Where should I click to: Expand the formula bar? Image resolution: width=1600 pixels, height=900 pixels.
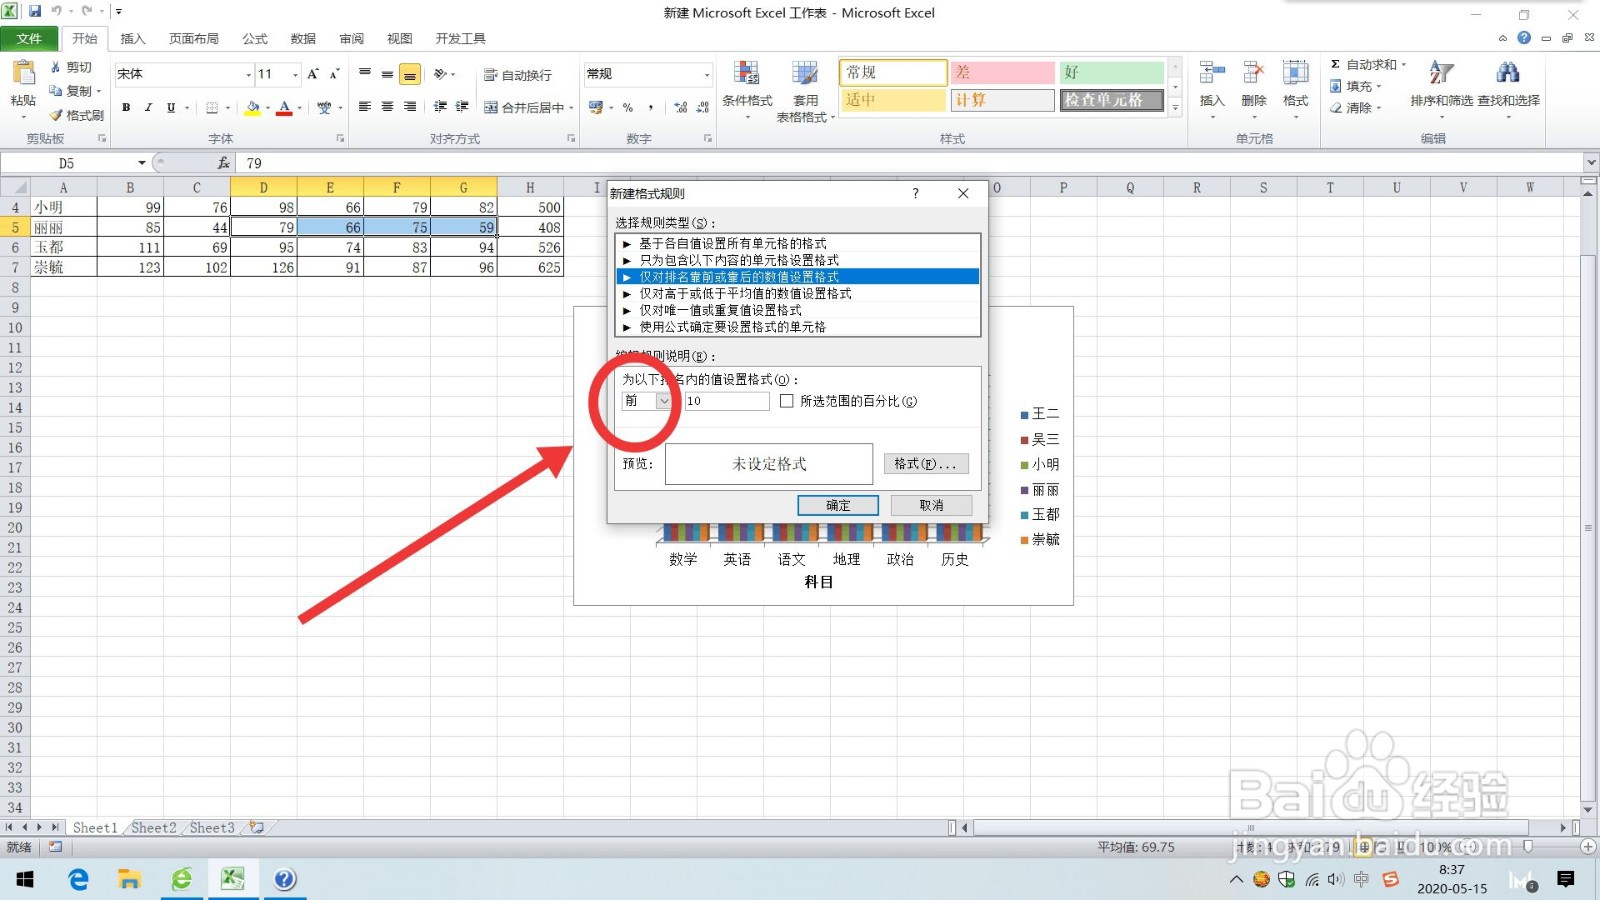[1590, 162]
